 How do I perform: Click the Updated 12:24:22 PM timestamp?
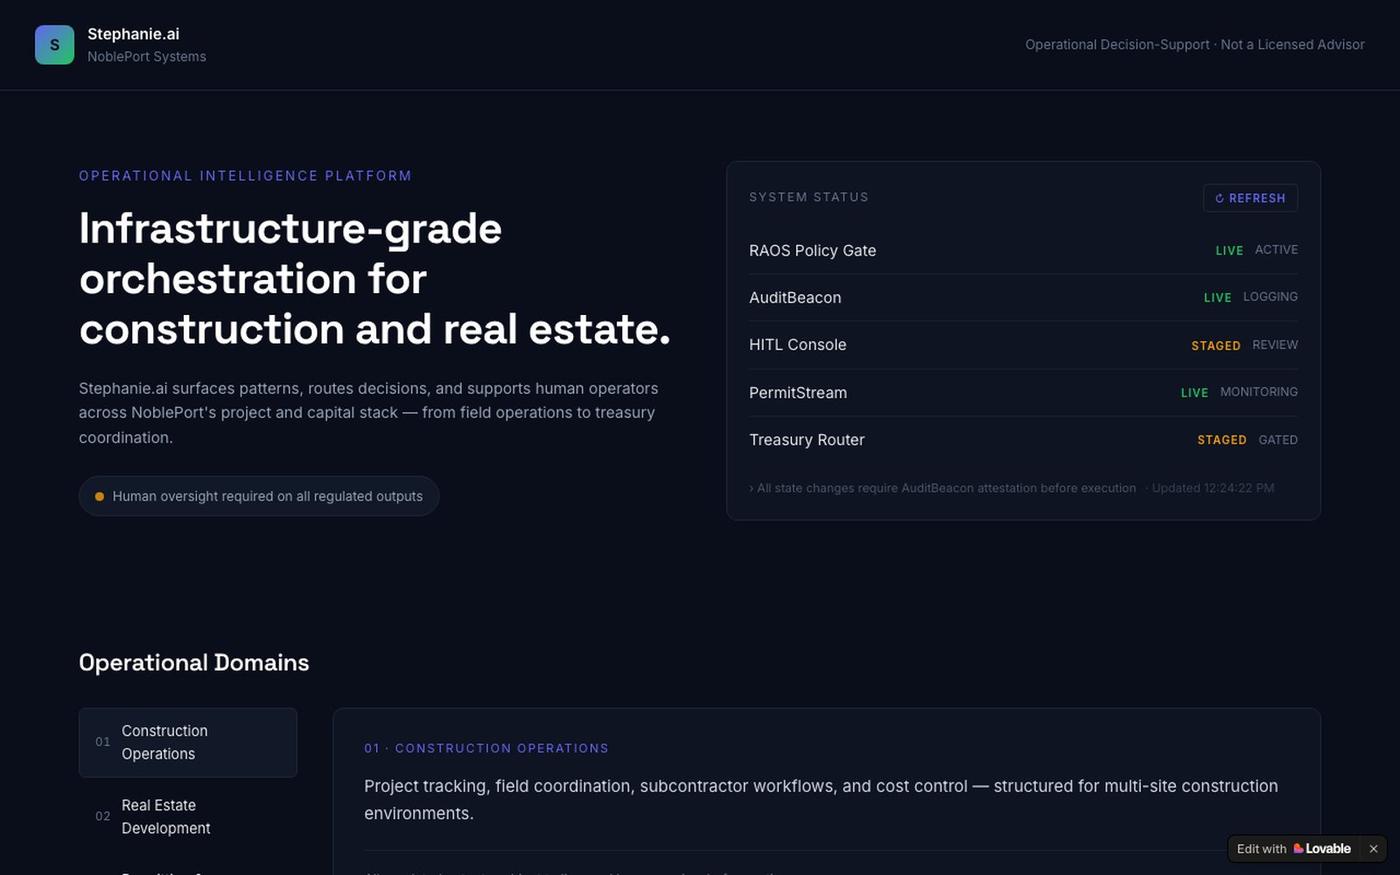coord(1212,488)
